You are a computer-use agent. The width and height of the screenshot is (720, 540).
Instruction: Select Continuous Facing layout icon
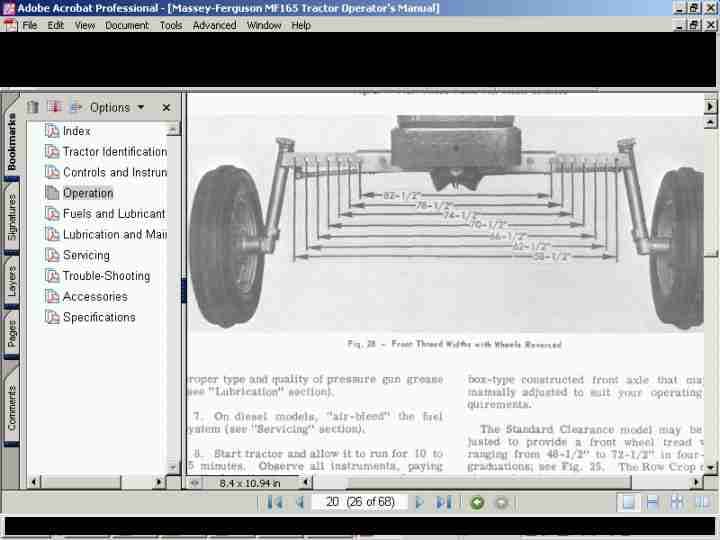click(677, 502)
